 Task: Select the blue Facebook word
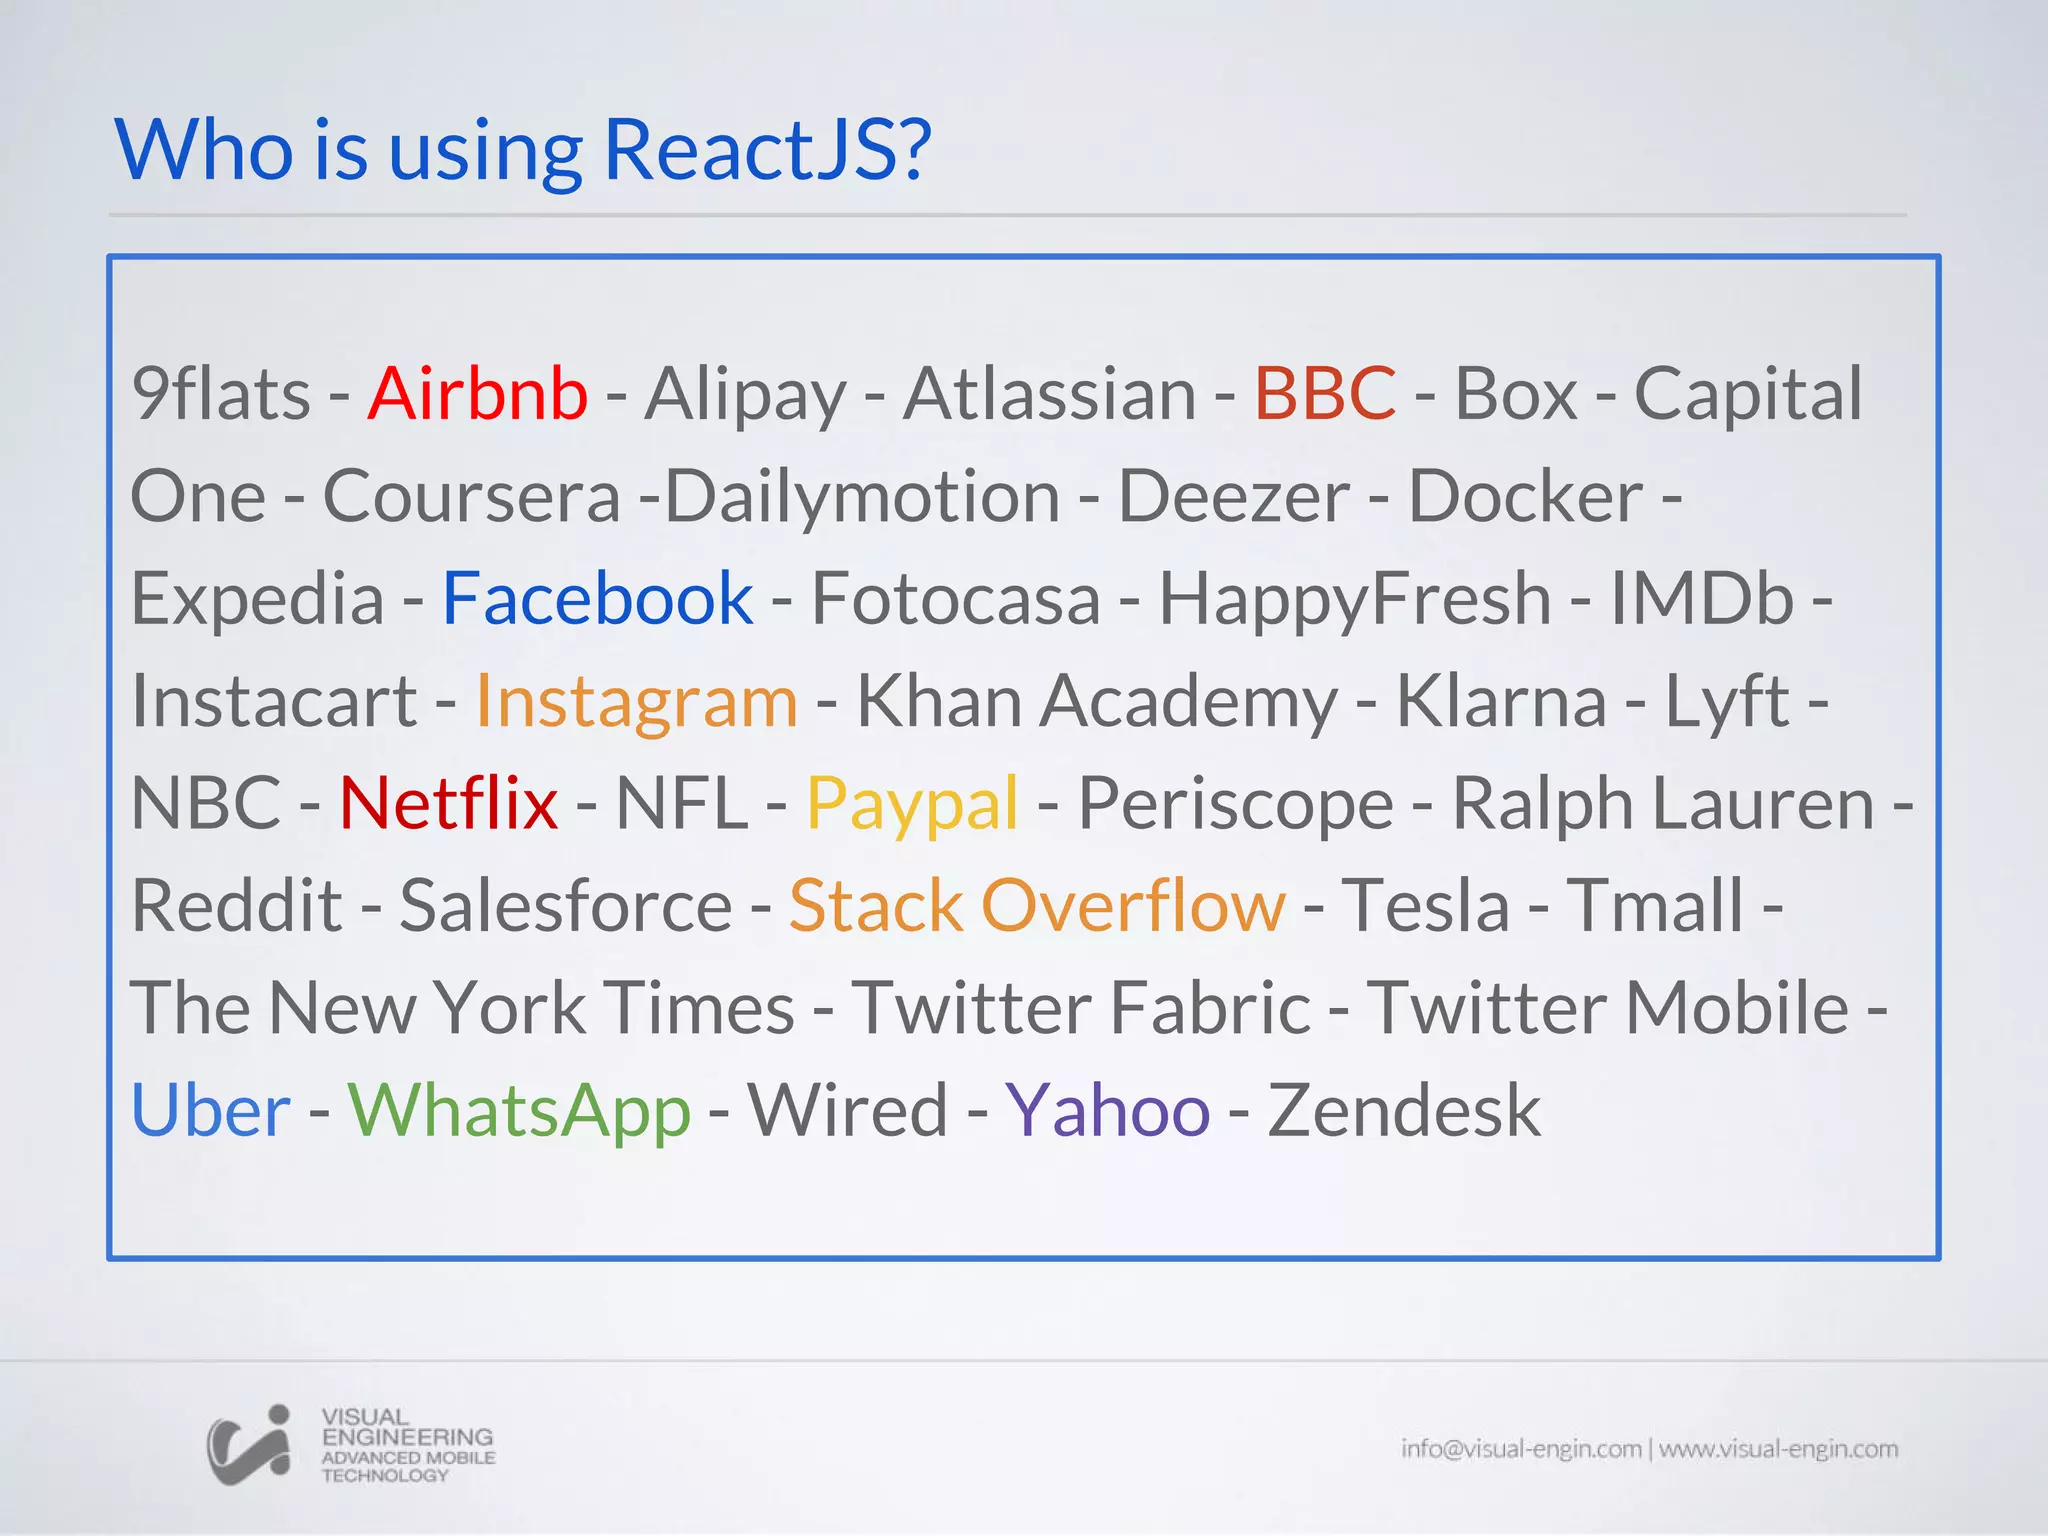pos(597,598)
